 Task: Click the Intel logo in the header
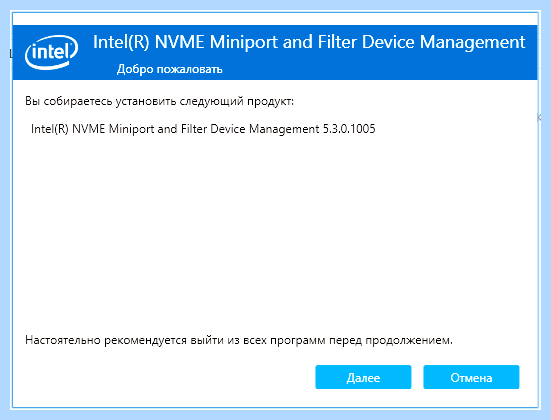coord(51,52)
